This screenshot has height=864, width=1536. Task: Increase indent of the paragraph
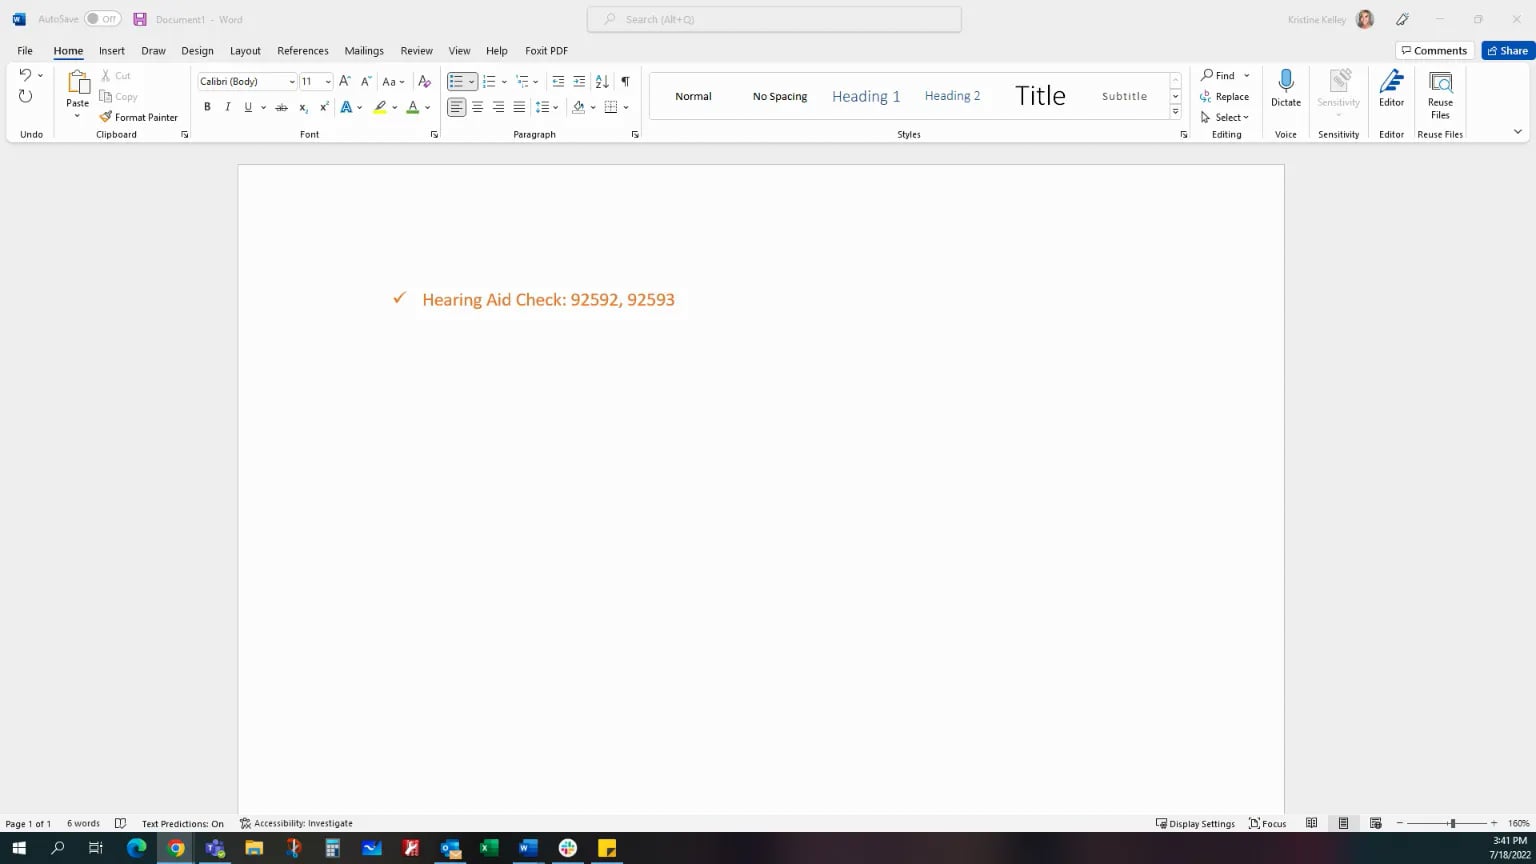(x=579, y=81)
